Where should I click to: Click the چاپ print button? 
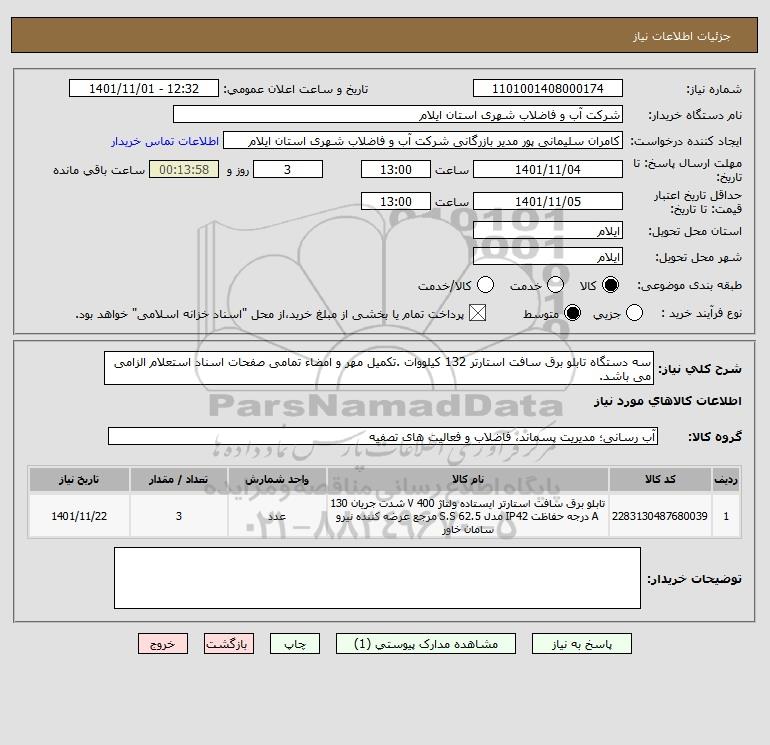click(295, 644)
